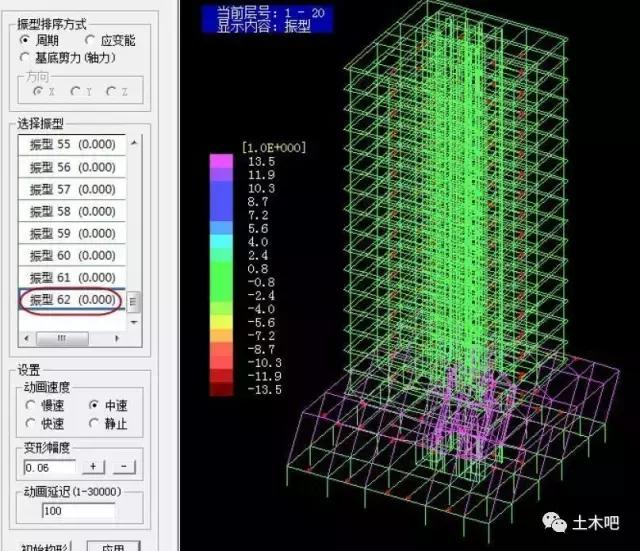The image size is (640, 551).
Task: Click the horizontal scrollbar thumb of mode list
Action: 62,338
